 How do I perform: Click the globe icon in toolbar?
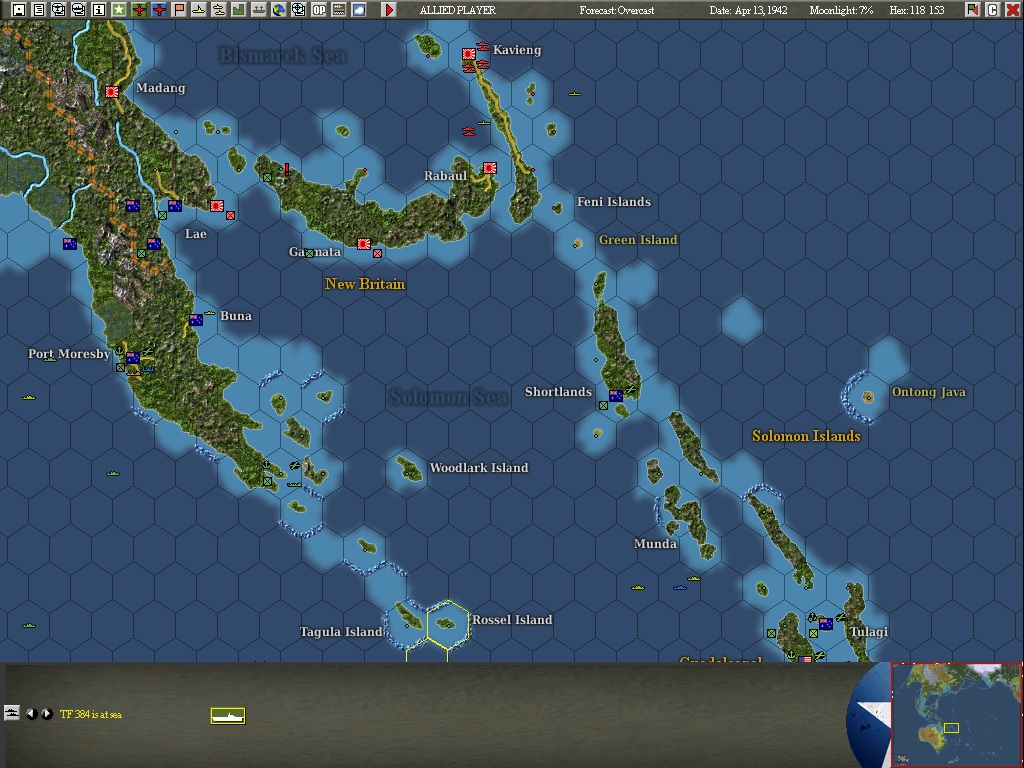[279, 10]
